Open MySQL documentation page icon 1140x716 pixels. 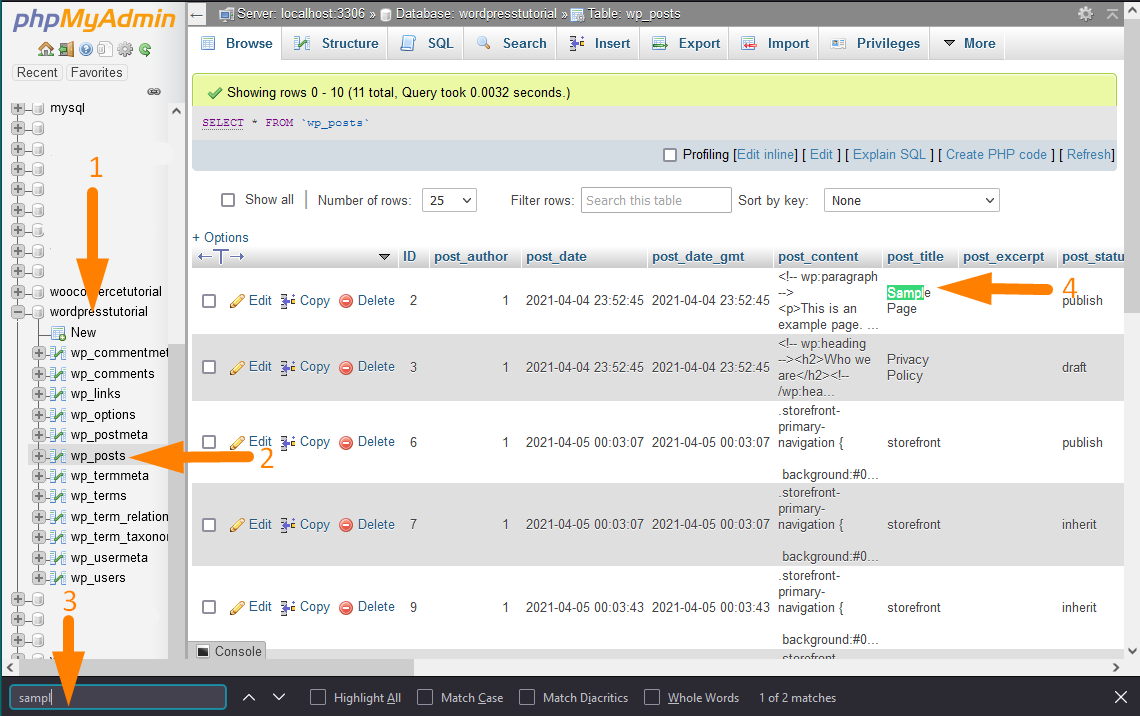pos(105,49)
